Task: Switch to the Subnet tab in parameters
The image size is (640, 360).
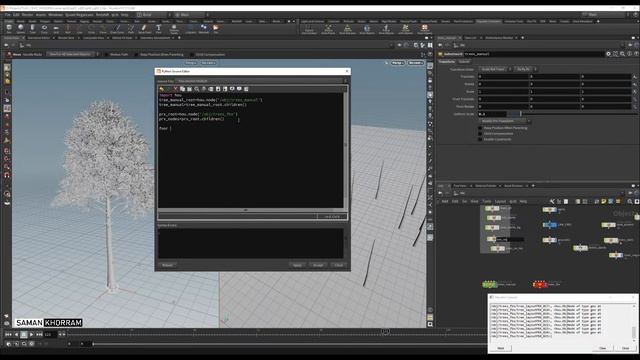Action: 464,62
